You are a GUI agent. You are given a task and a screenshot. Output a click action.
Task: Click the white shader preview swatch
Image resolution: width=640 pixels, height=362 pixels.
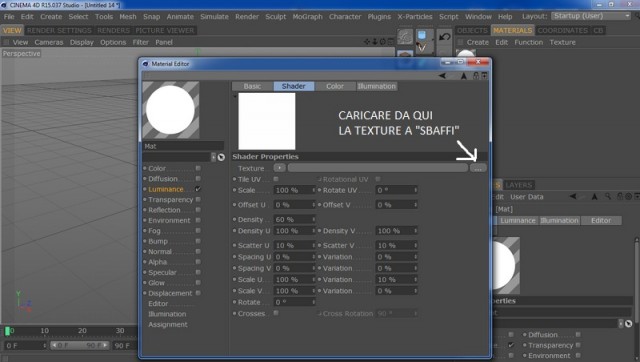point(267,121)
